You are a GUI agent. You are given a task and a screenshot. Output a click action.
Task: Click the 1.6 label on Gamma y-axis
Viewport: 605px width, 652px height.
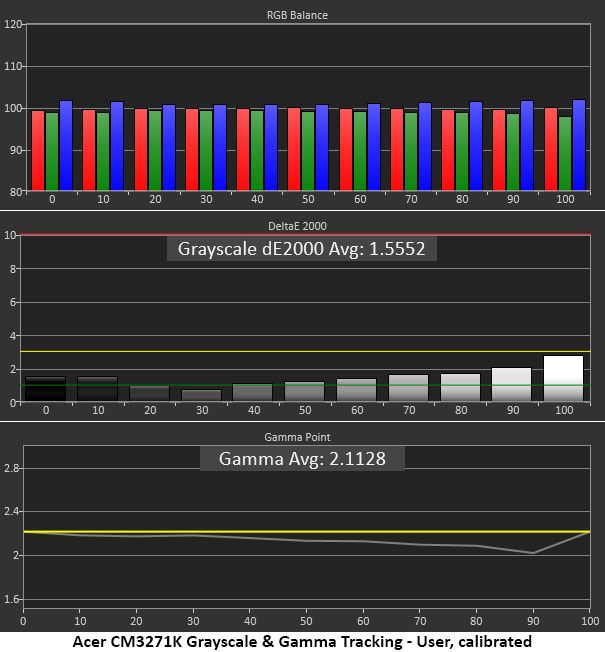coord(12,599)
